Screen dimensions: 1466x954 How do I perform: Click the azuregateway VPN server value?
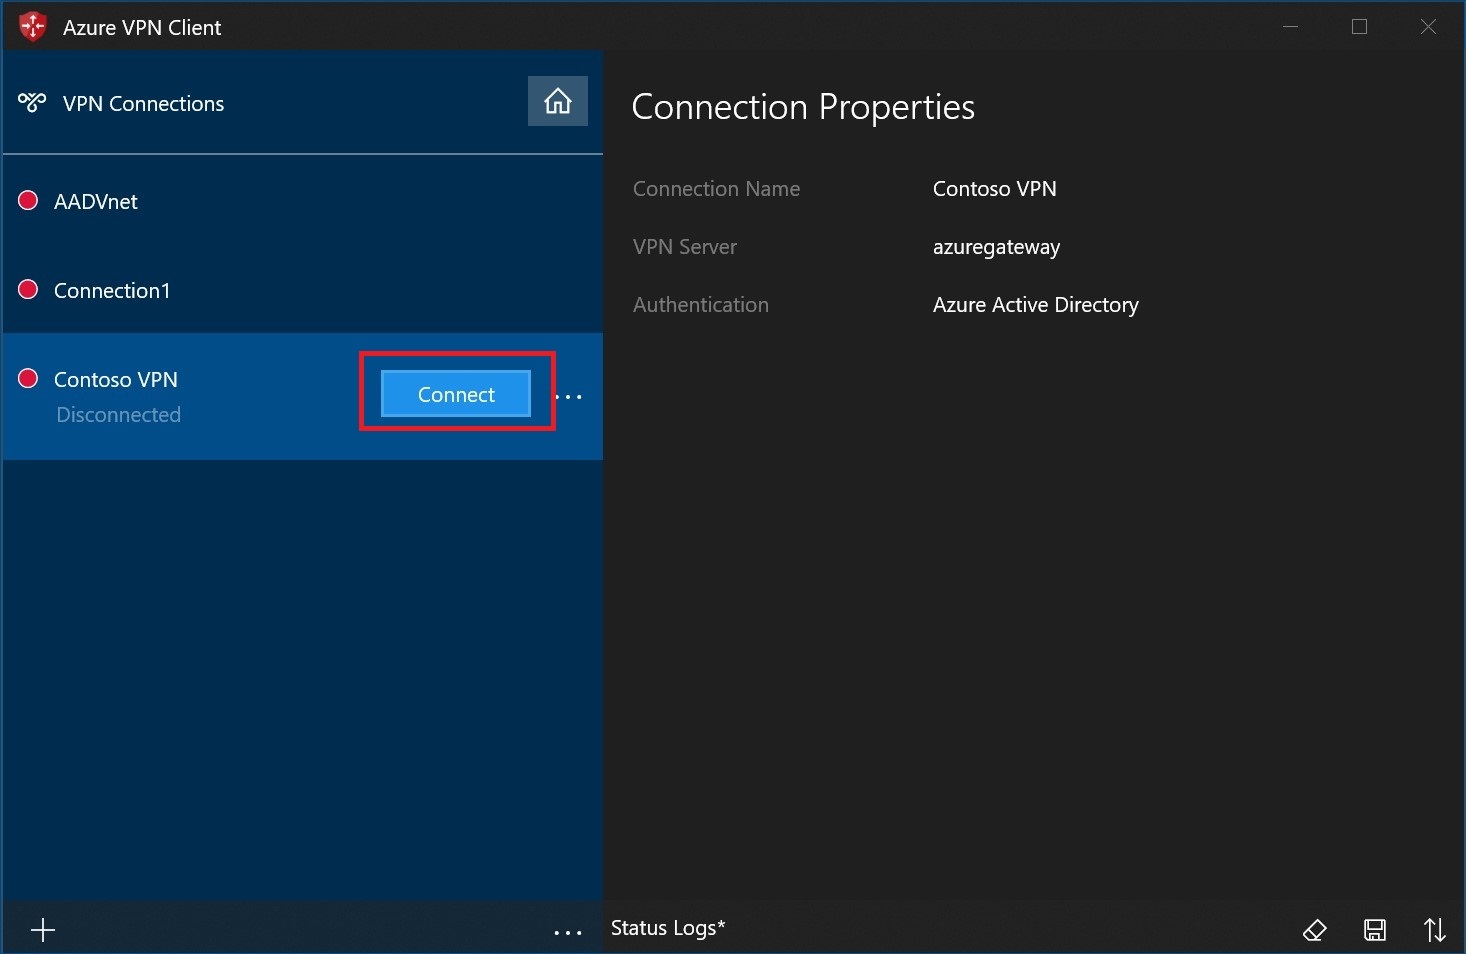coord(996,247)
